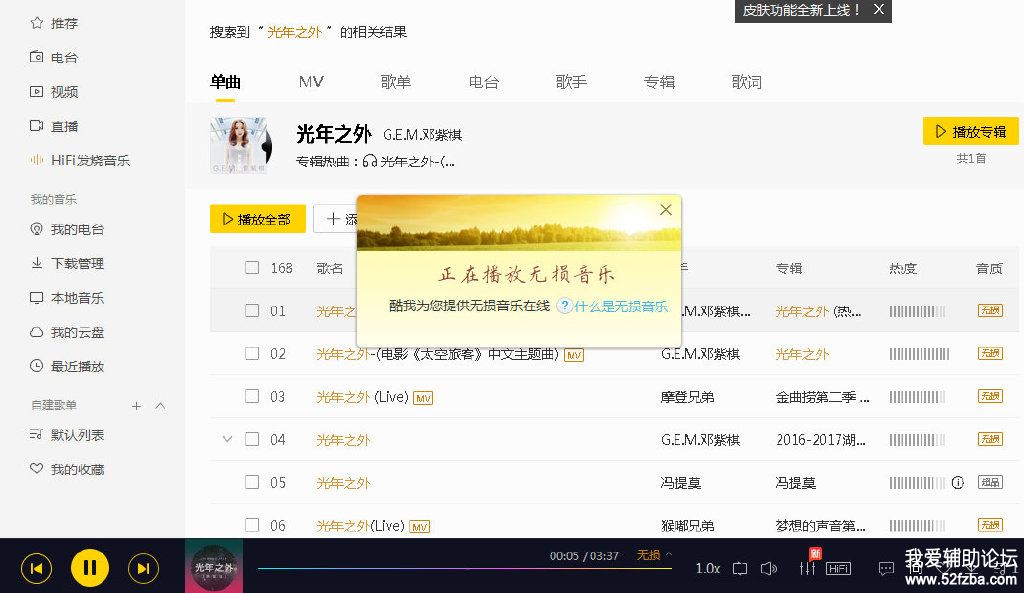
Task: Open song 04 title 光年之外
Action: click(344, 440)
